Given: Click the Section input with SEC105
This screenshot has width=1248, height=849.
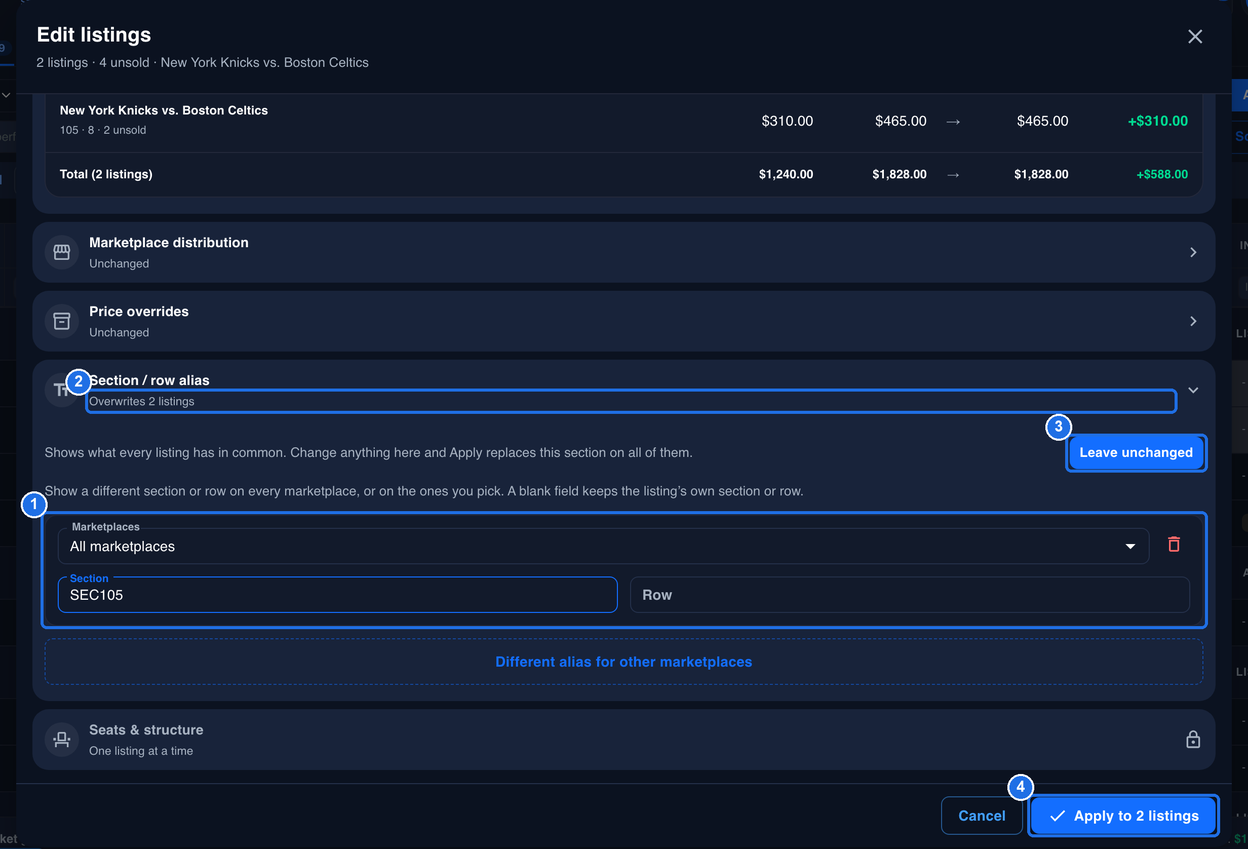Looking at the screenshot, I should click(x=337, y=595).
